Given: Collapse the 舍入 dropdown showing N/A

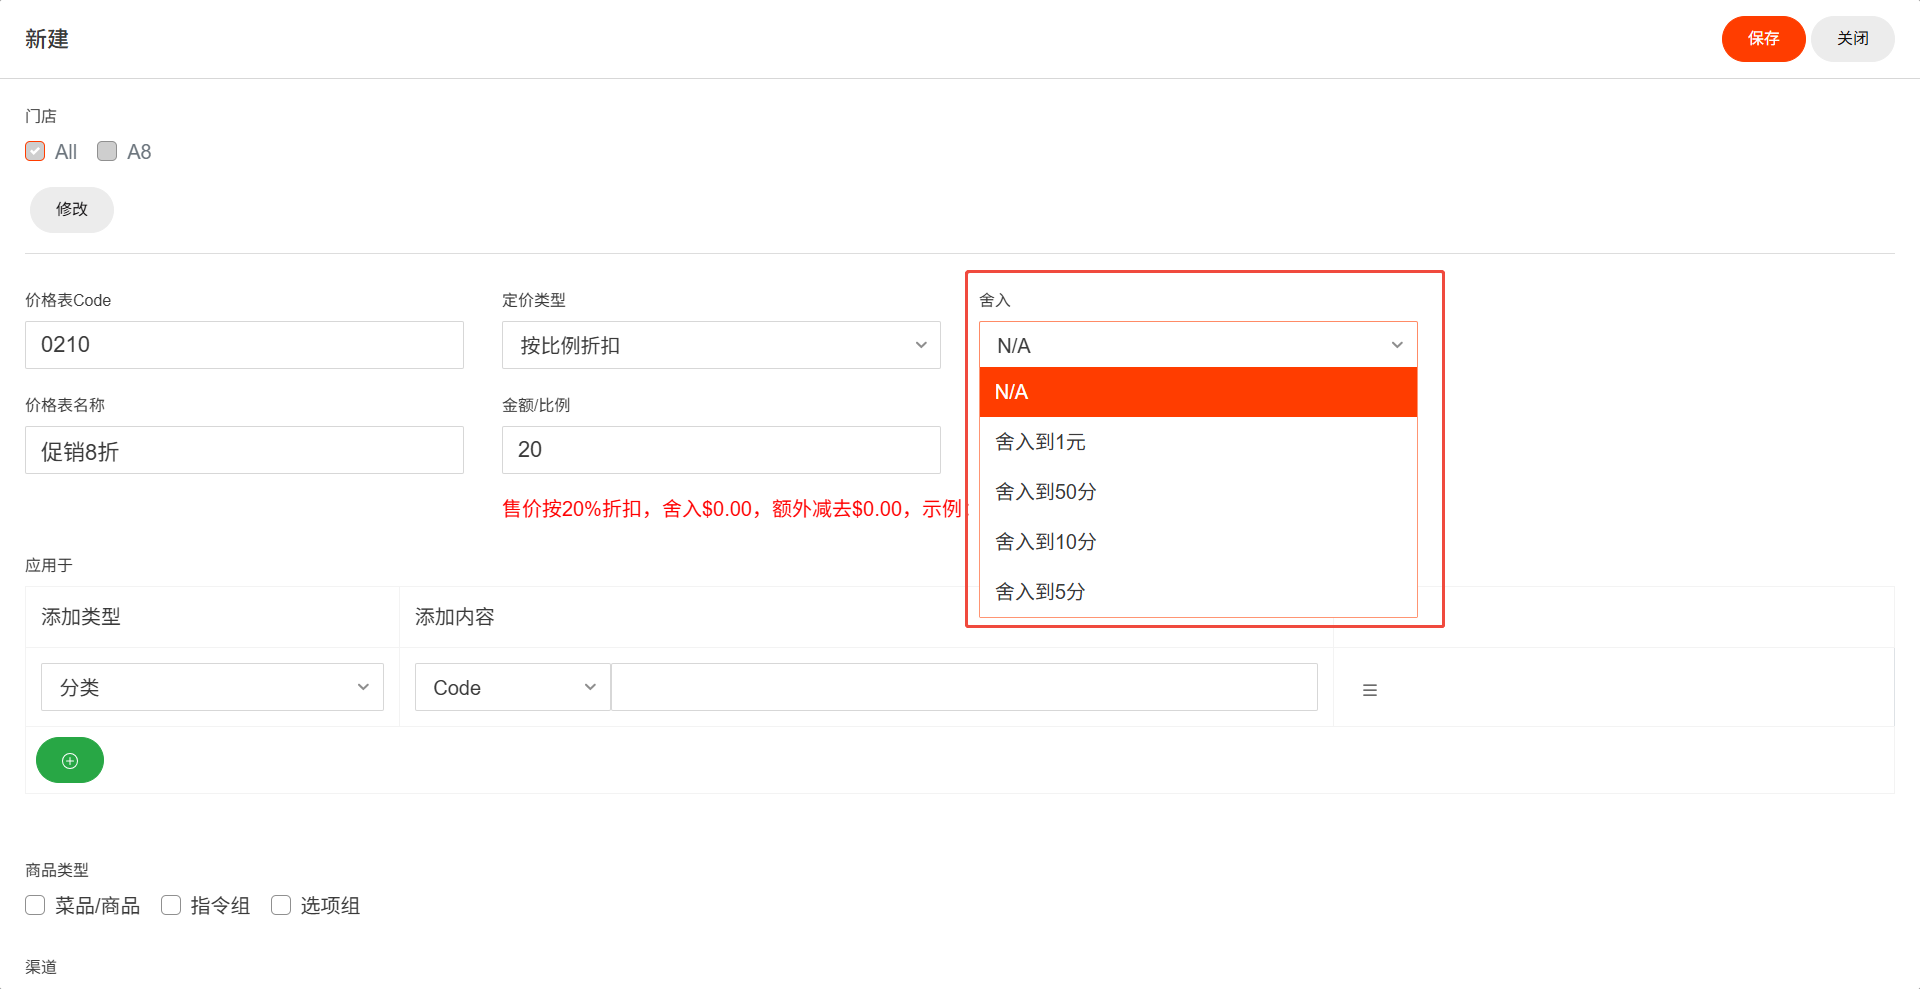Looking at the screenshot, I should (1198, 345).
